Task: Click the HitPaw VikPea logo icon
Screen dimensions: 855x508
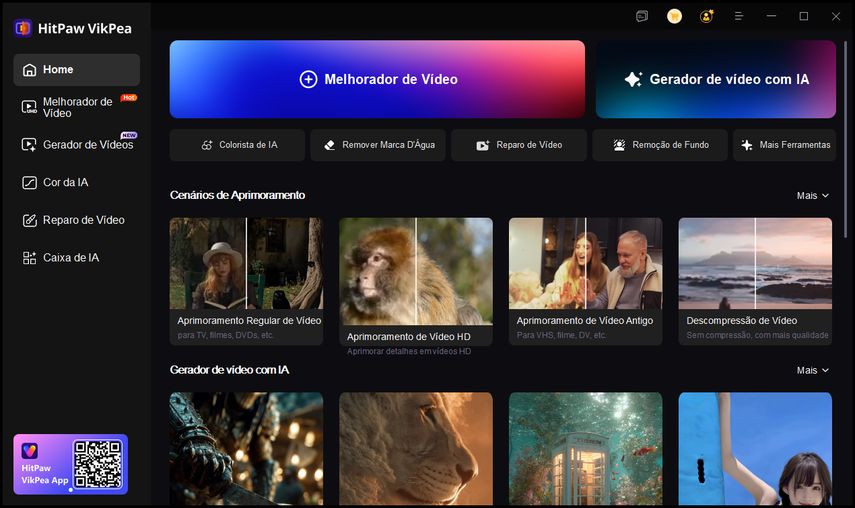Action: pos(23,28)
